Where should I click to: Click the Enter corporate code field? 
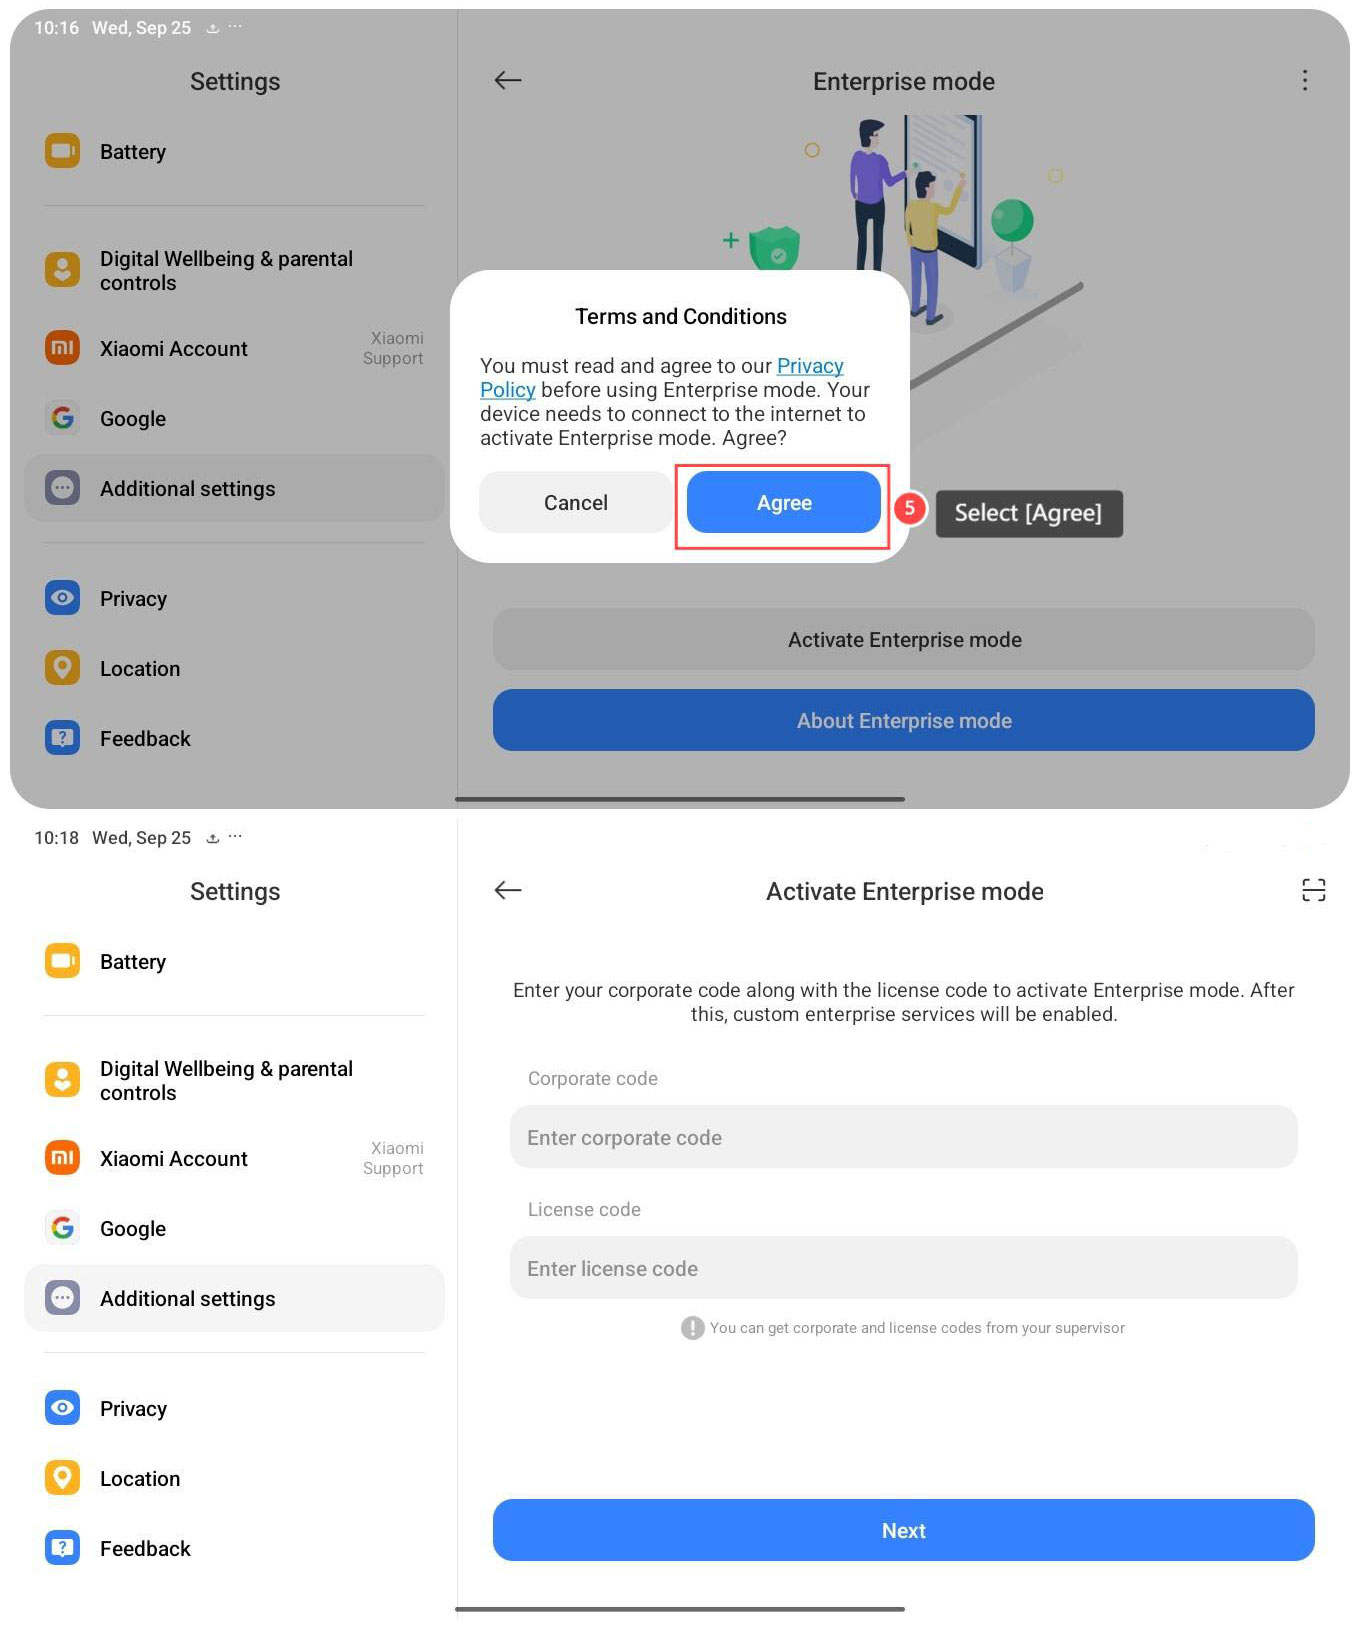point(903,1137)
